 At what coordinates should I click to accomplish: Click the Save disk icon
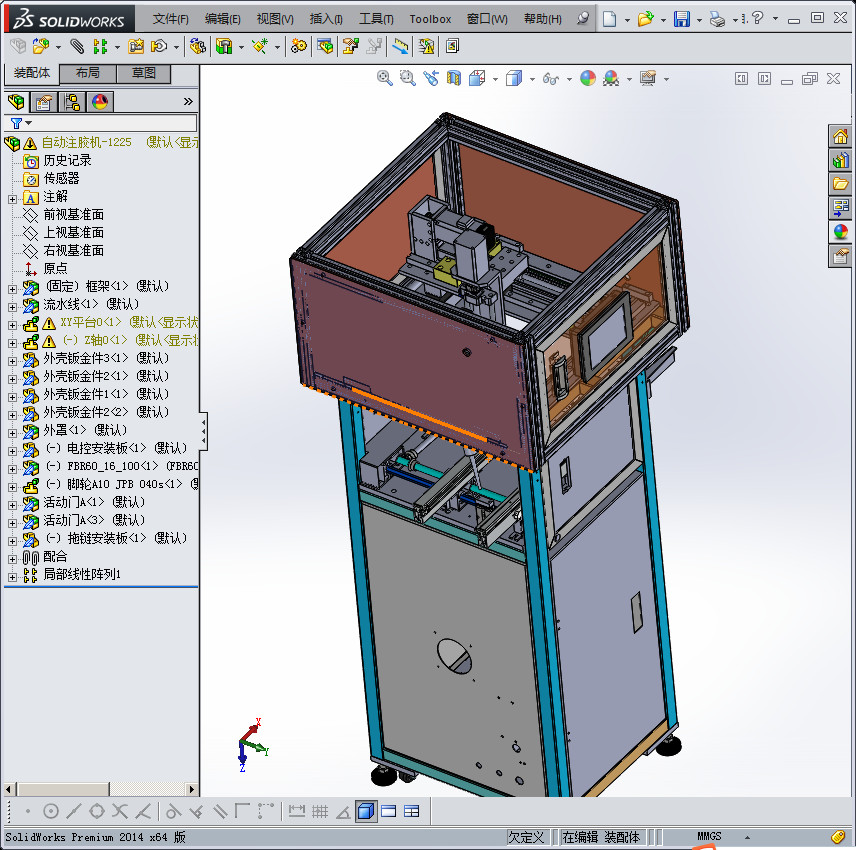(681, 19)
